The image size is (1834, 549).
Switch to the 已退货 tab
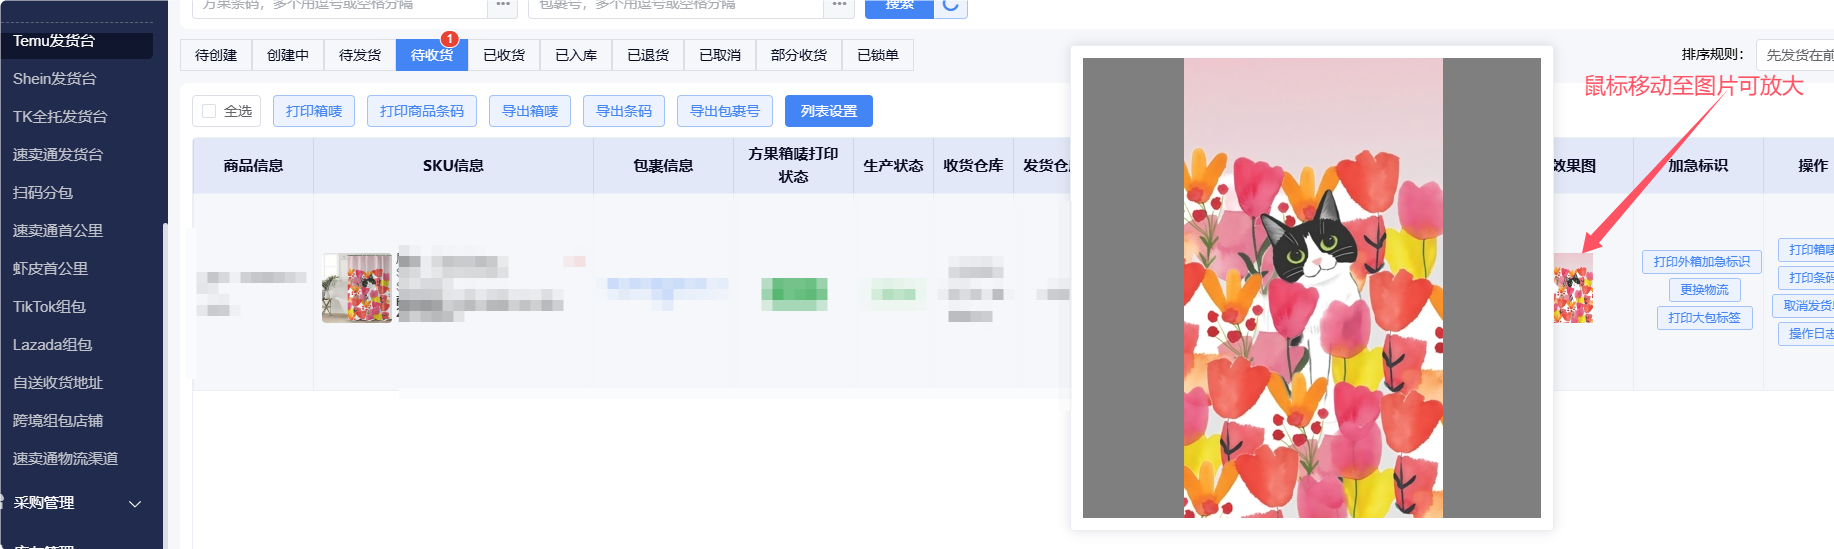point(648,55)
